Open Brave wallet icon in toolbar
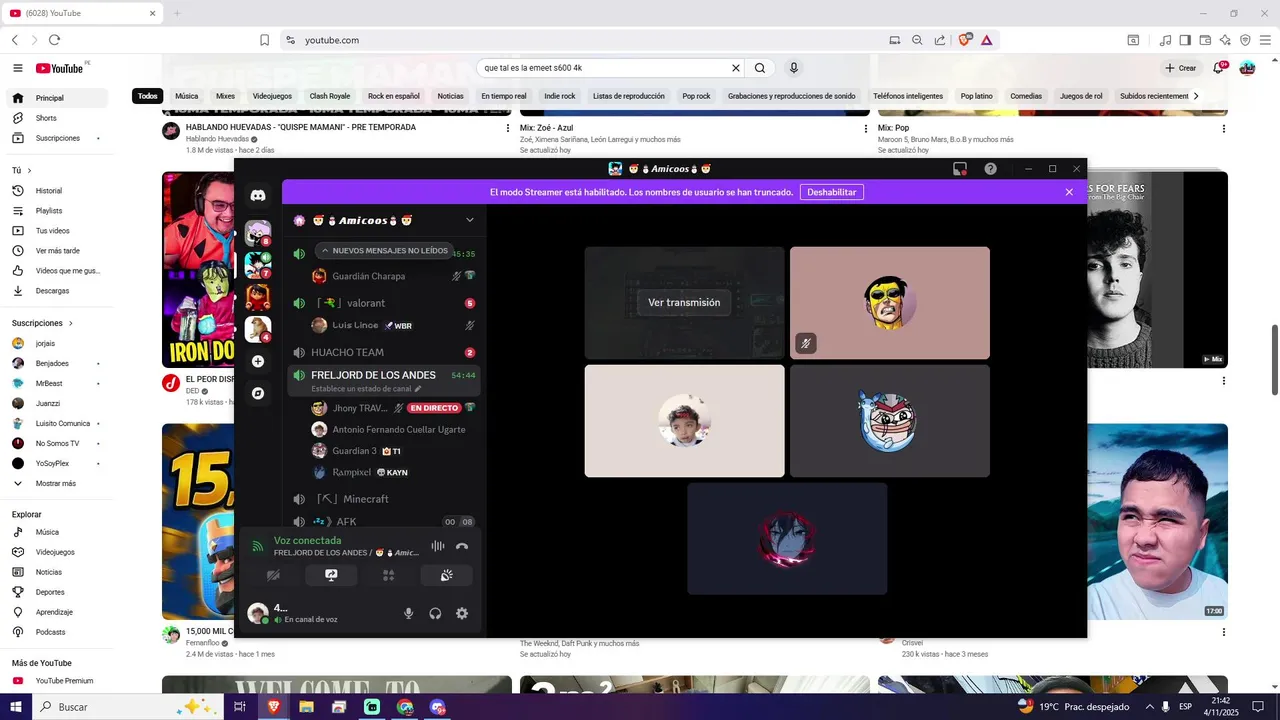The height and width of the screenshot is (720, 1280). coord(1205,40)
